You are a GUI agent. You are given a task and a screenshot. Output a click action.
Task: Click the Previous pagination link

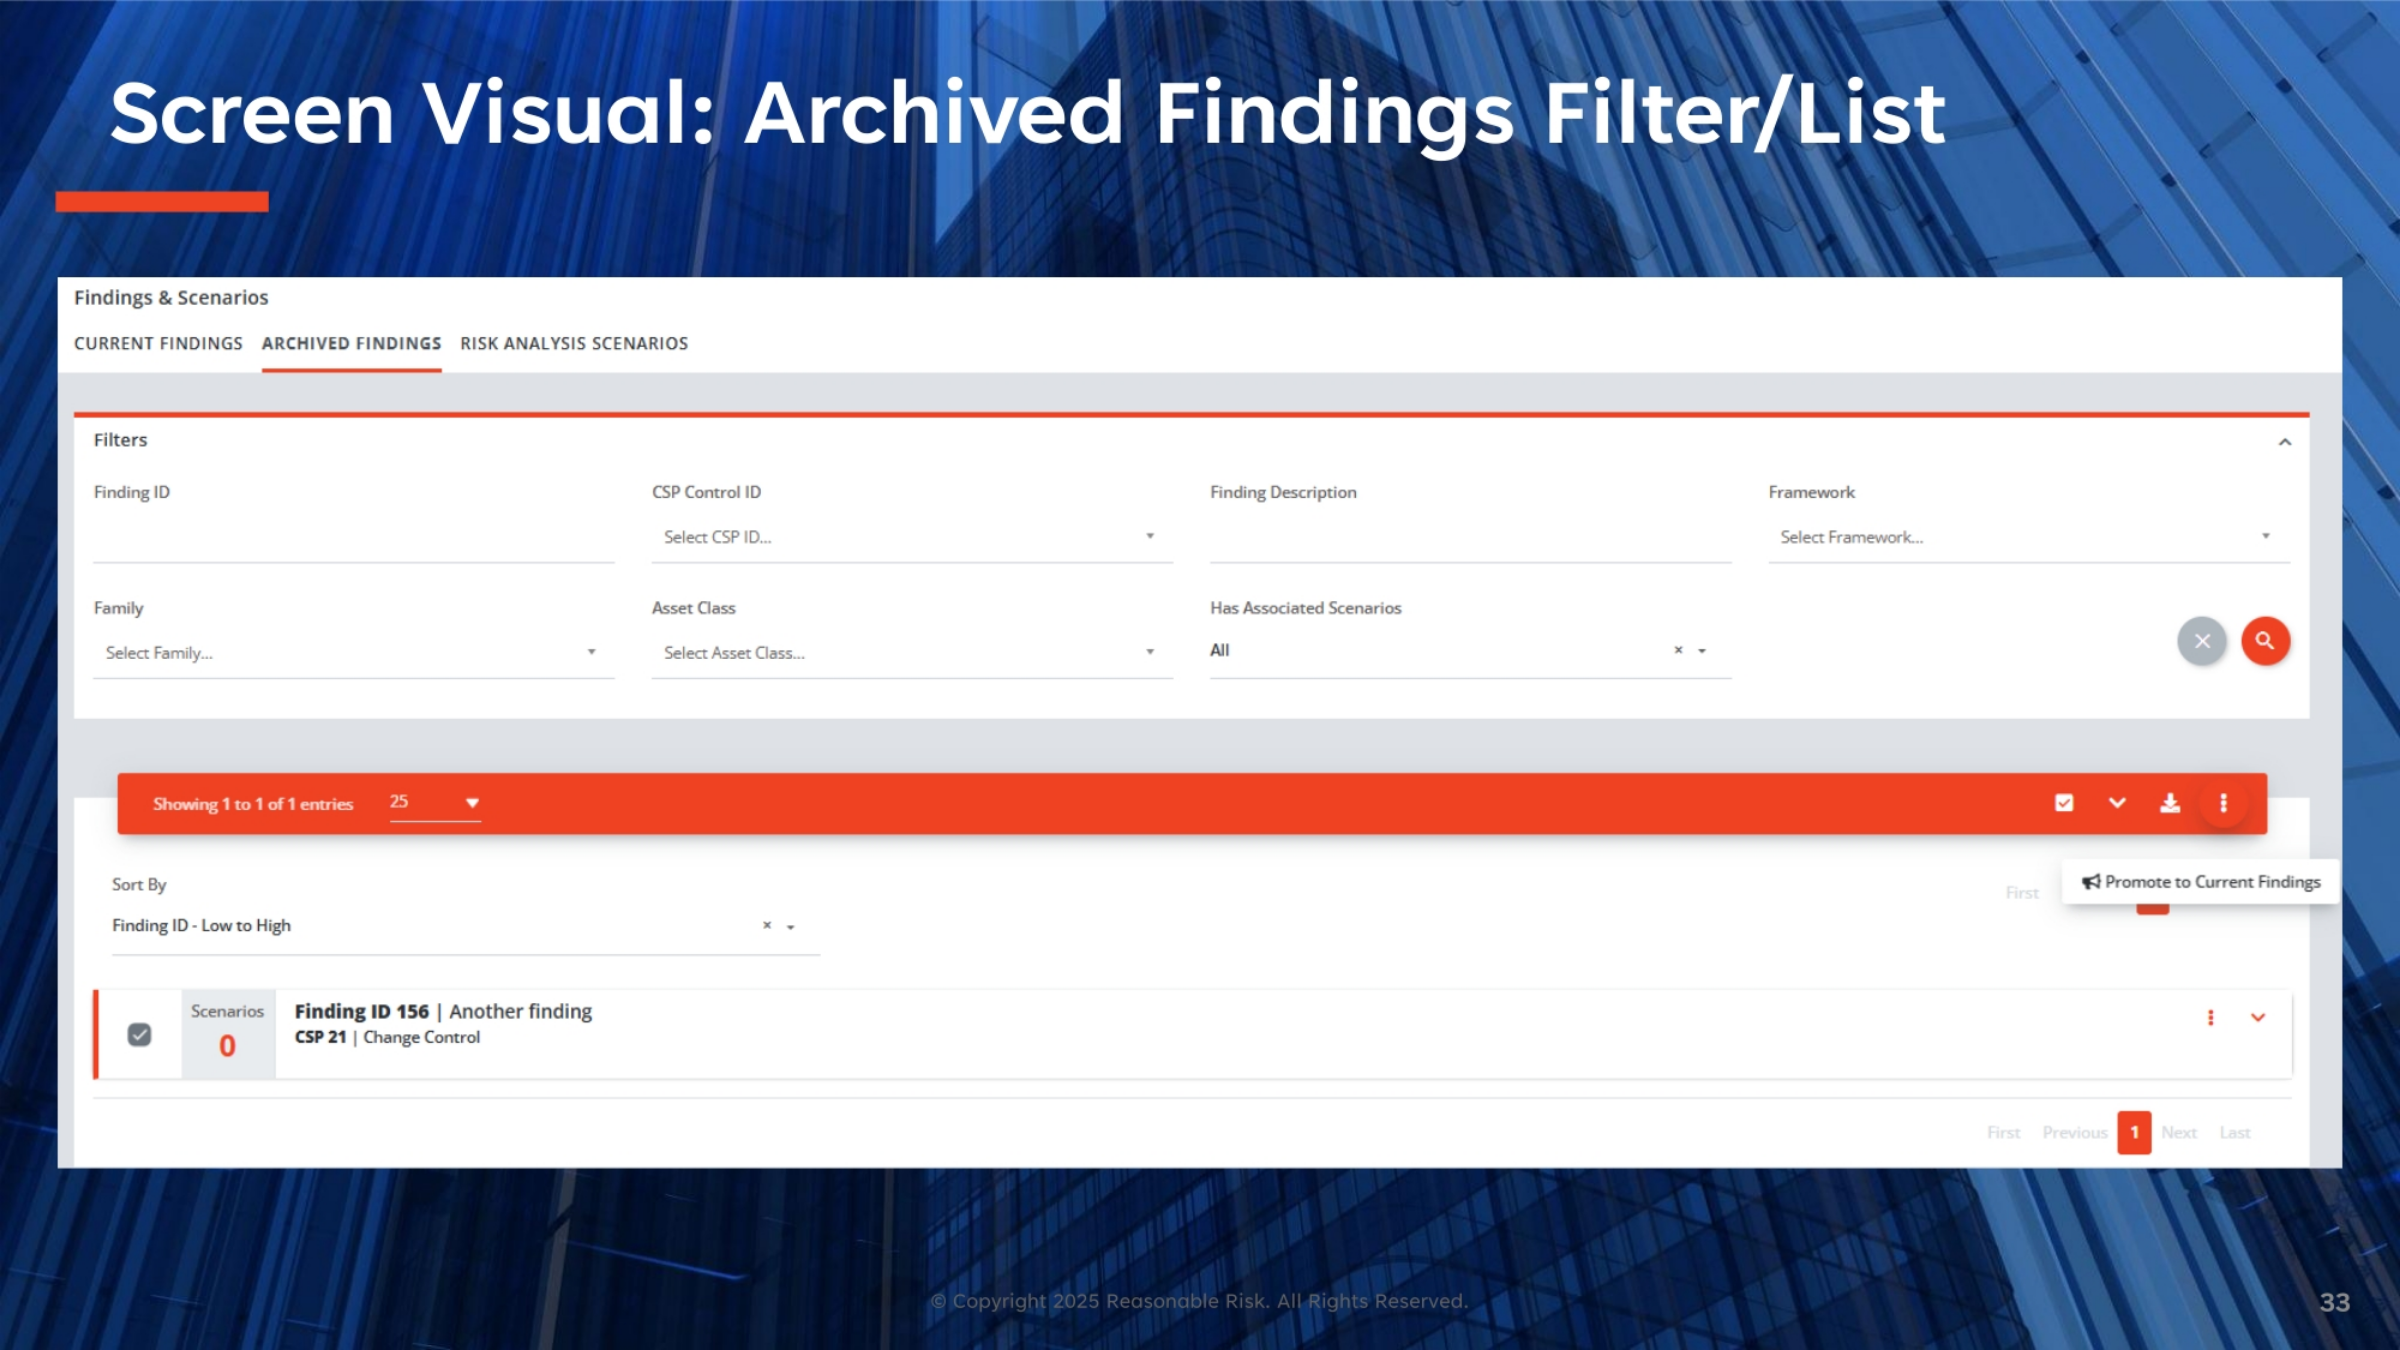(2075, 1133)
